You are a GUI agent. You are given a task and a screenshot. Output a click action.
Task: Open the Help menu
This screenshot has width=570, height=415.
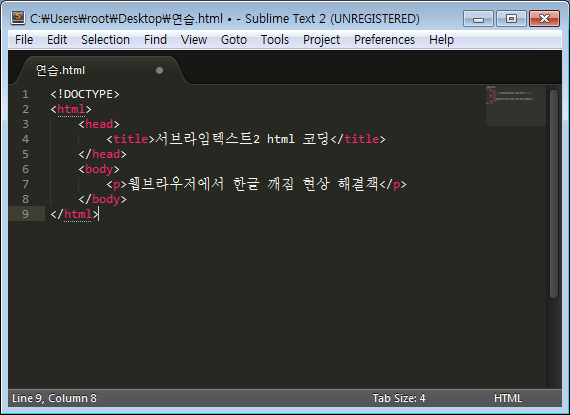click(x=441, y=40)
